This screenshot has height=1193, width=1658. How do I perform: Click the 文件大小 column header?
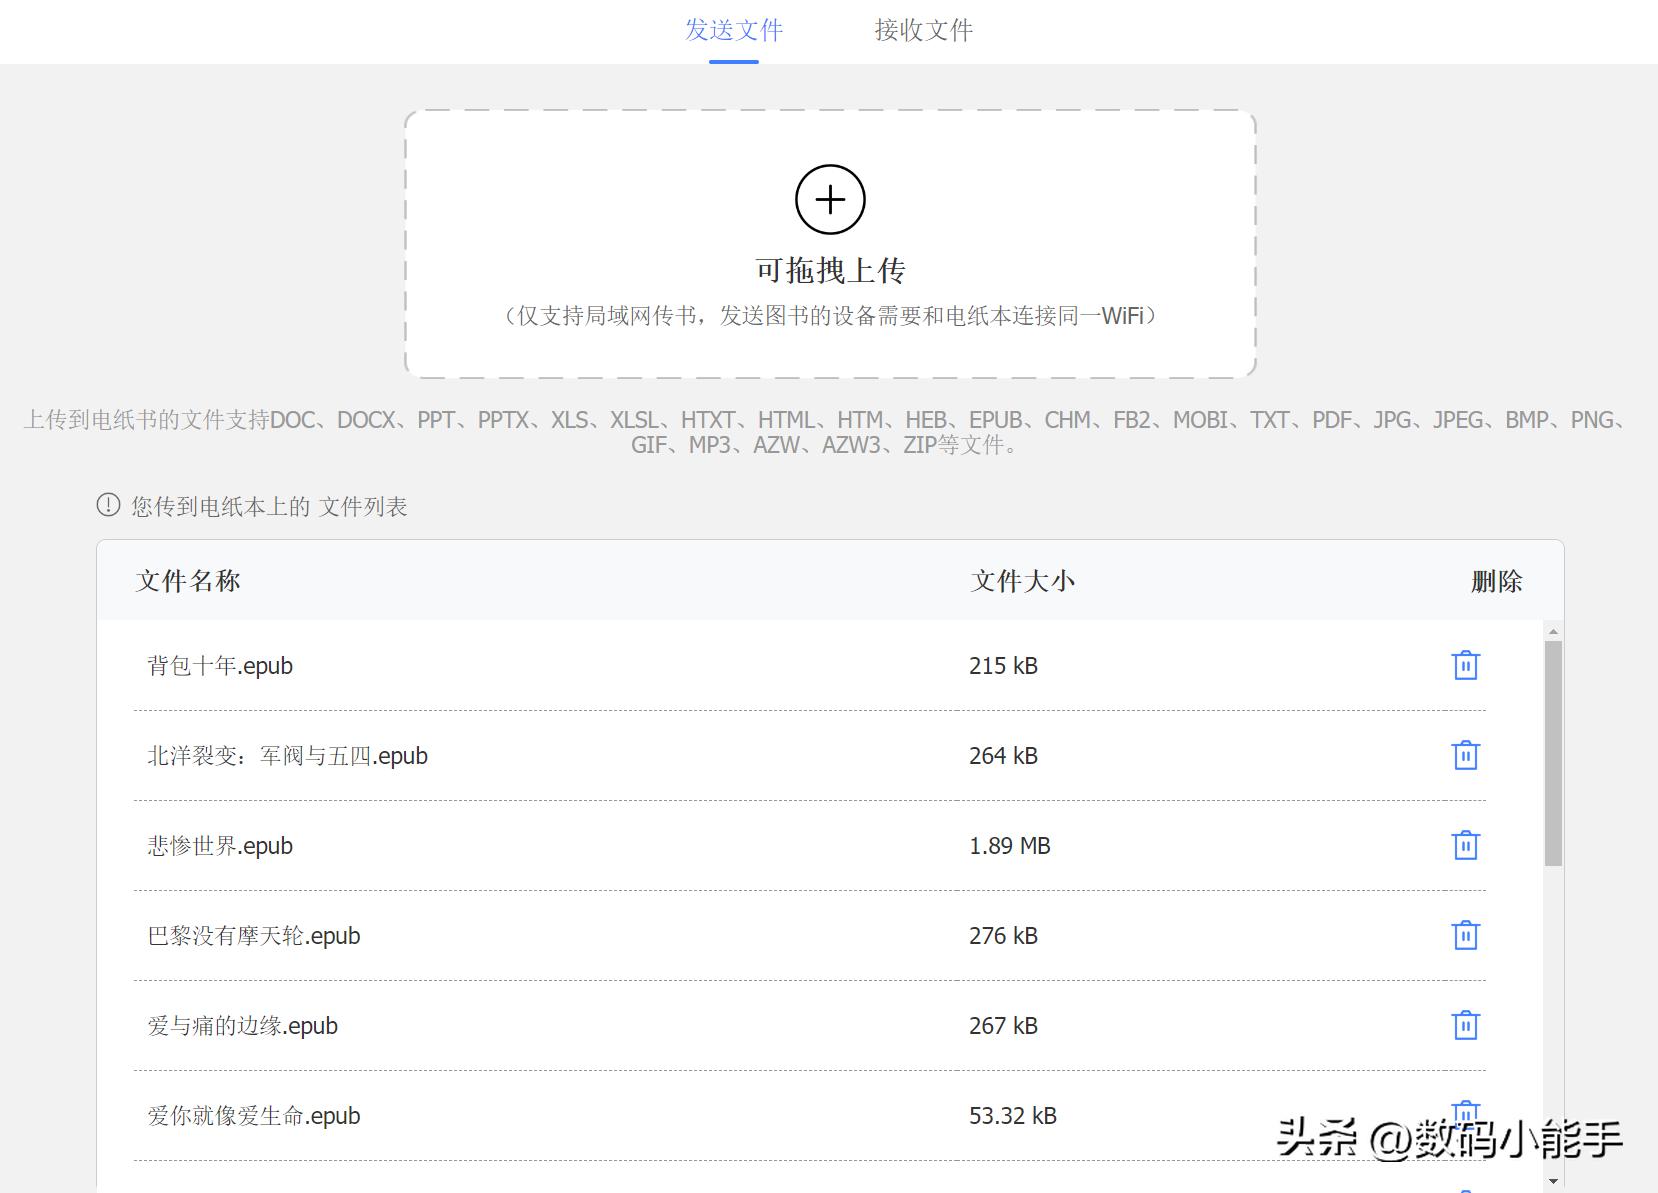[x=1021, y=580]
